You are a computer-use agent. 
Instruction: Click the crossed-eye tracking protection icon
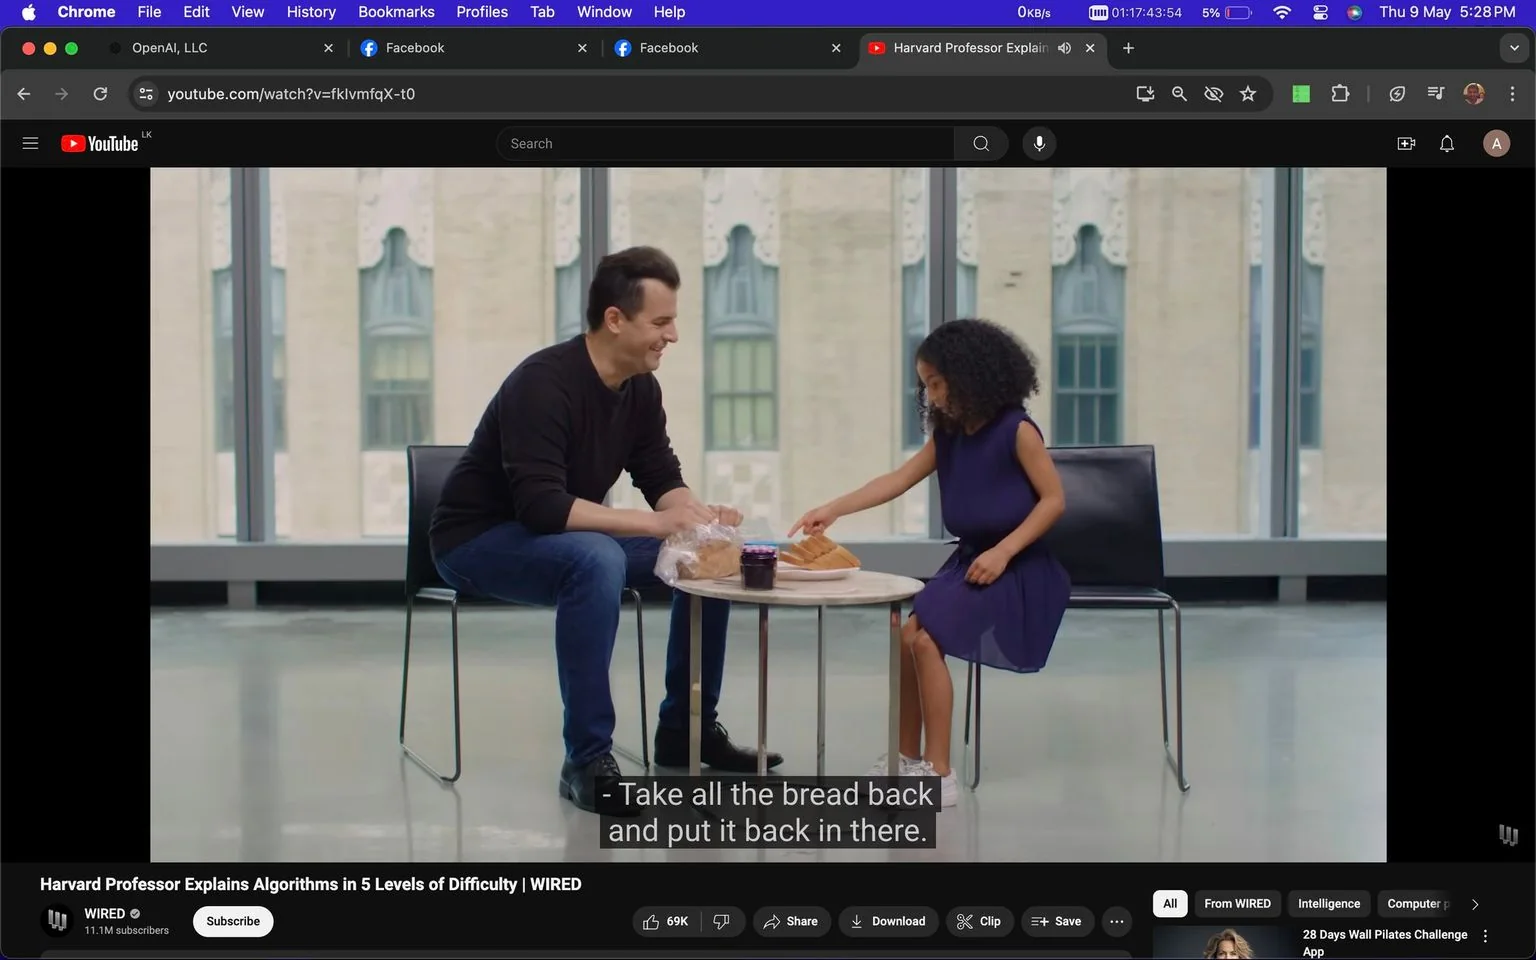pyautogui.click(x=1214, y=94)
